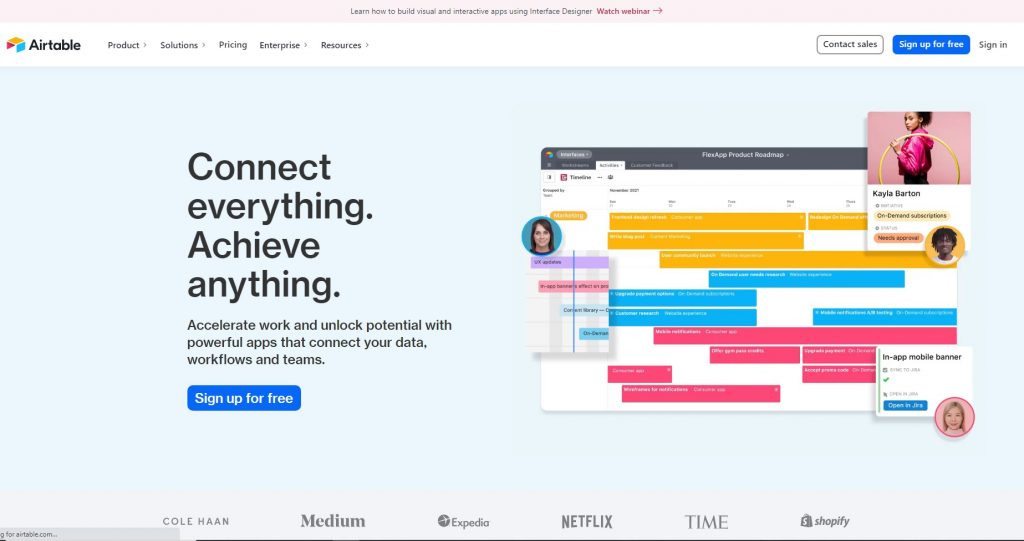The width and height of the screenshot is (1024, 541).
Task: Click the Marketing group tag
Action: click(568, 216)
